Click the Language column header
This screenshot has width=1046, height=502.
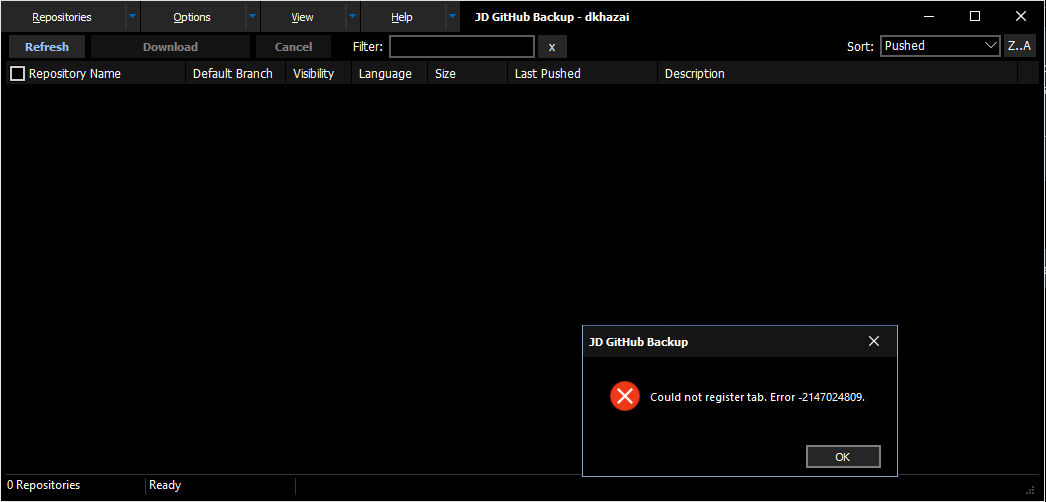point(390,73)
